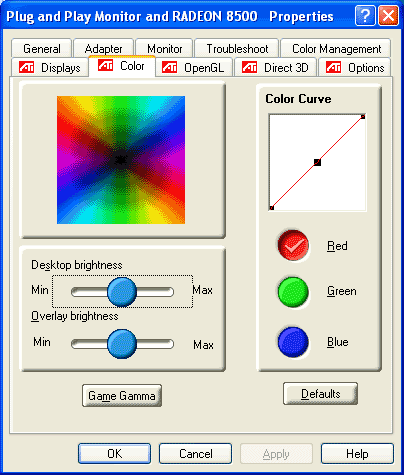Viewport: 404px width, 475px height.
Task: Click the Overlay brightness slider knob
Action: 122,344
